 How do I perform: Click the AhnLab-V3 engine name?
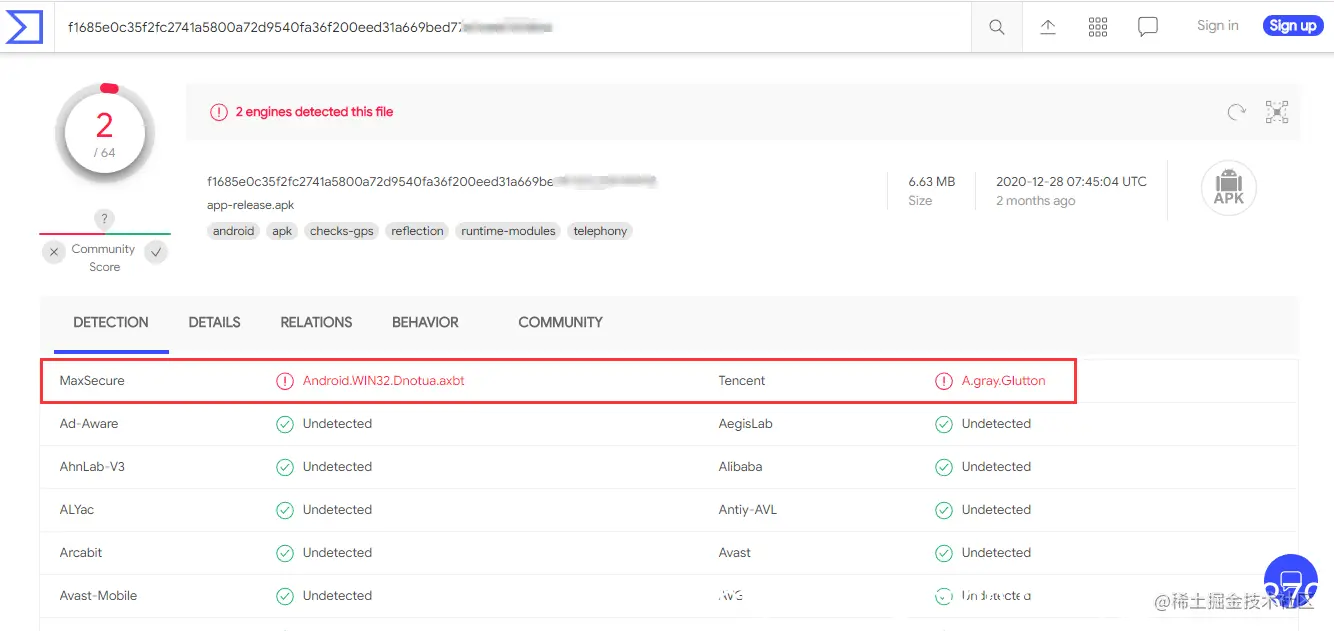coord(92,467)
